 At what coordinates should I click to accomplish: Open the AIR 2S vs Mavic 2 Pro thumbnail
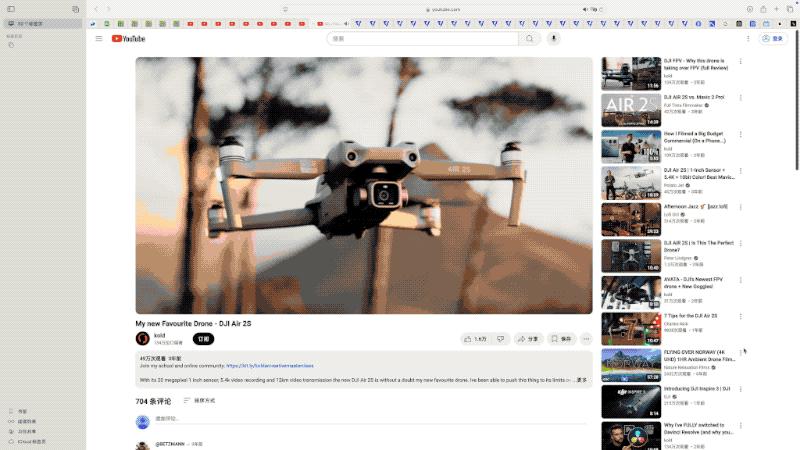click(630, 109)
